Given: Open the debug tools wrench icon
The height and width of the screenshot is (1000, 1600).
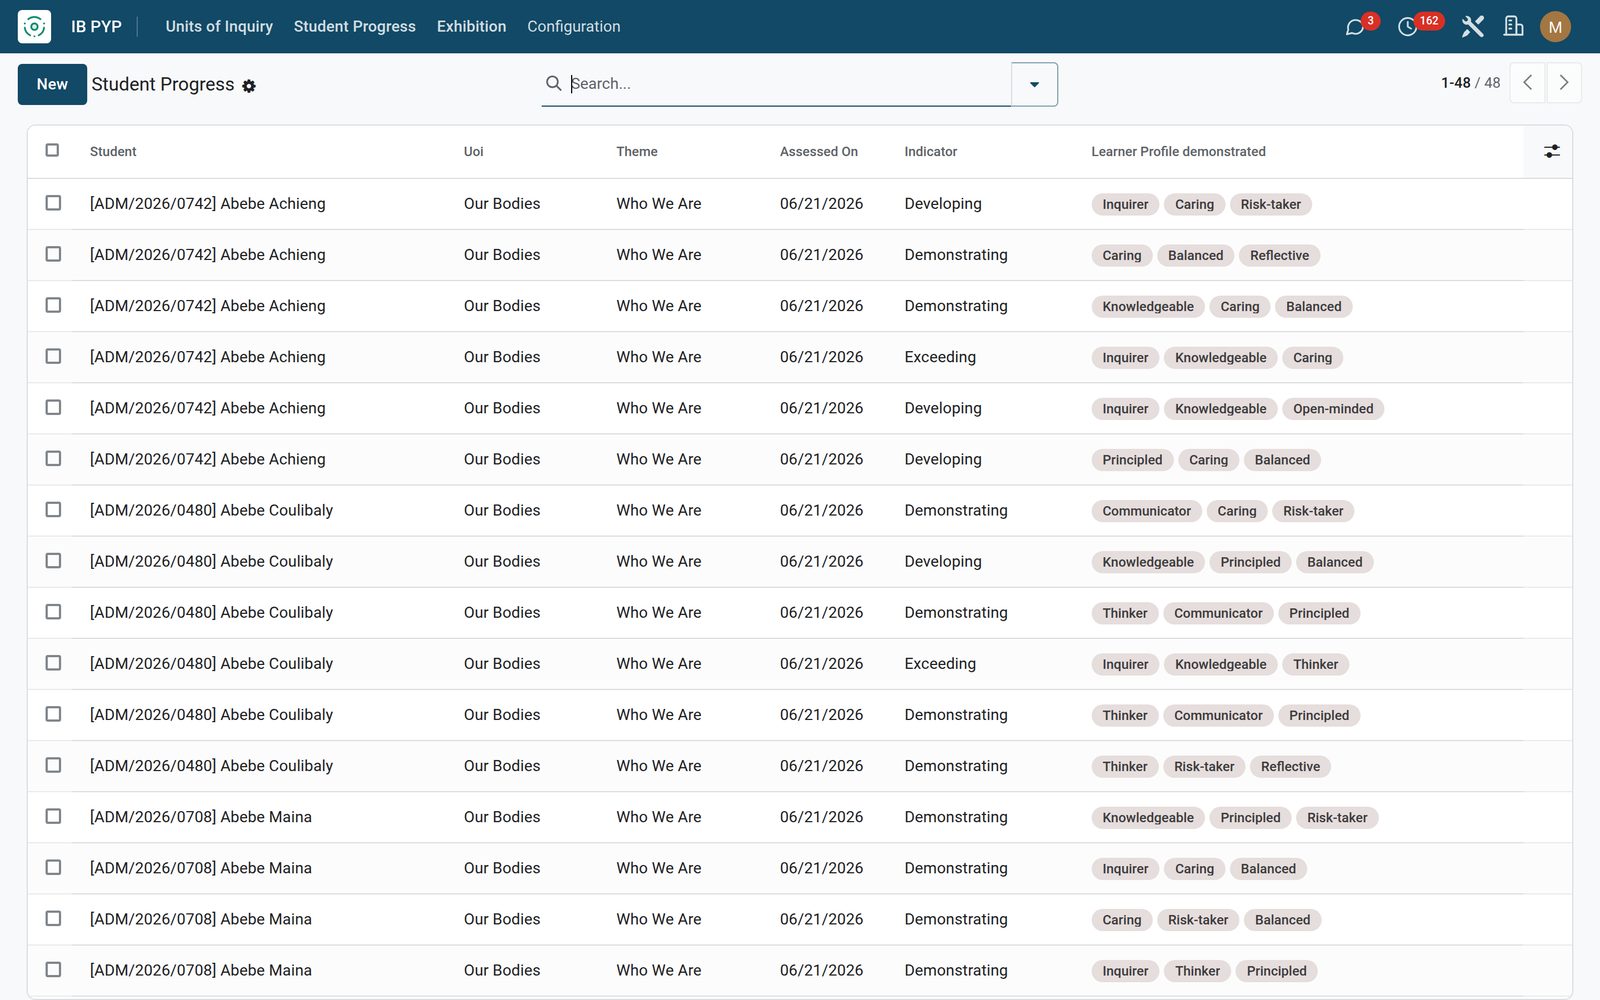Looking at the screenshot, I should [1472, 27].
